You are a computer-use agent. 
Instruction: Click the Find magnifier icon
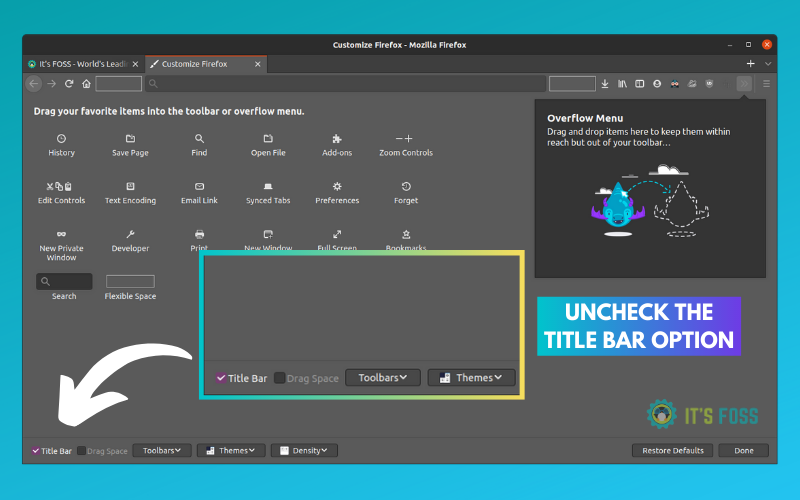tap(199, 139)
